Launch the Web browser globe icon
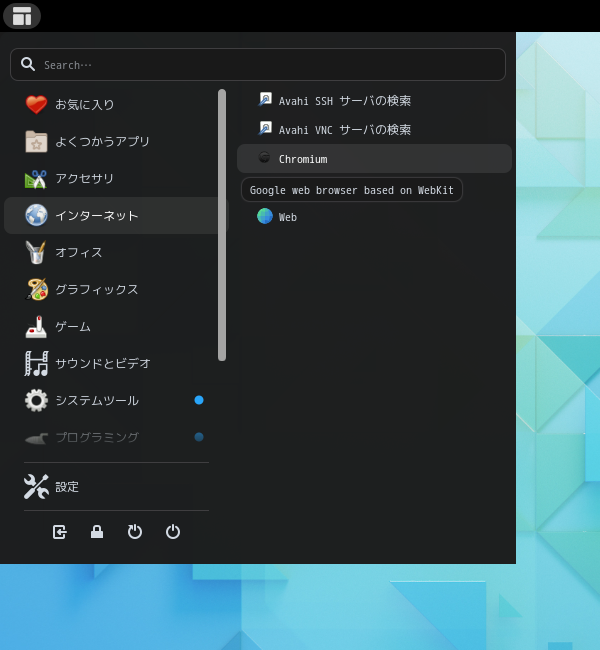 (374, 217)
